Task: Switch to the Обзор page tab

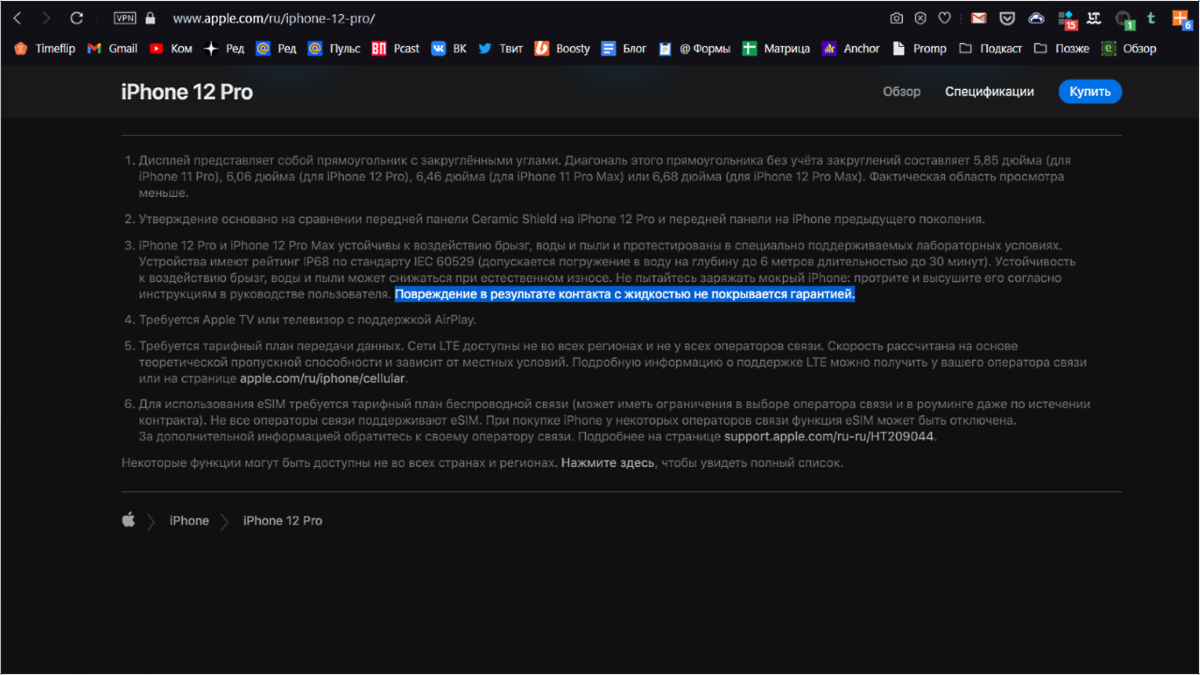Action: (901, 92)
